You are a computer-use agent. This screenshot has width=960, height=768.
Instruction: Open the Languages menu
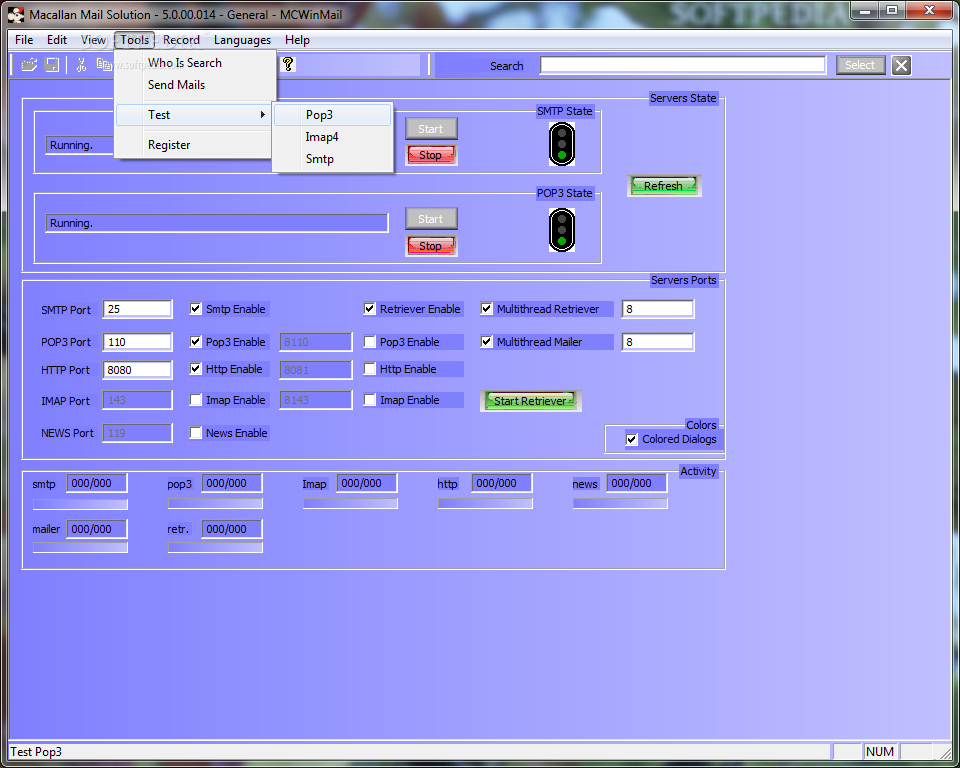242,40
